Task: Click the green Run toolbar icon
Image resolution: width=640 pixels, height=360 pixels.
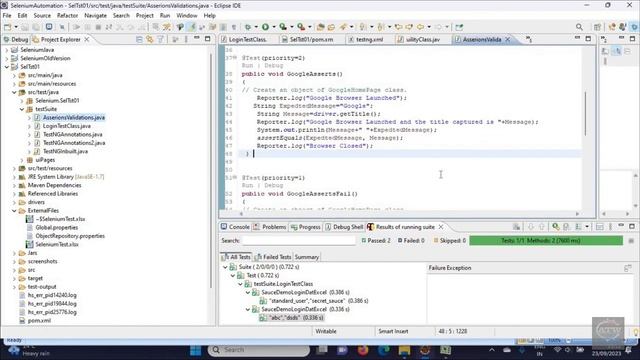Action: coord(265,27)
